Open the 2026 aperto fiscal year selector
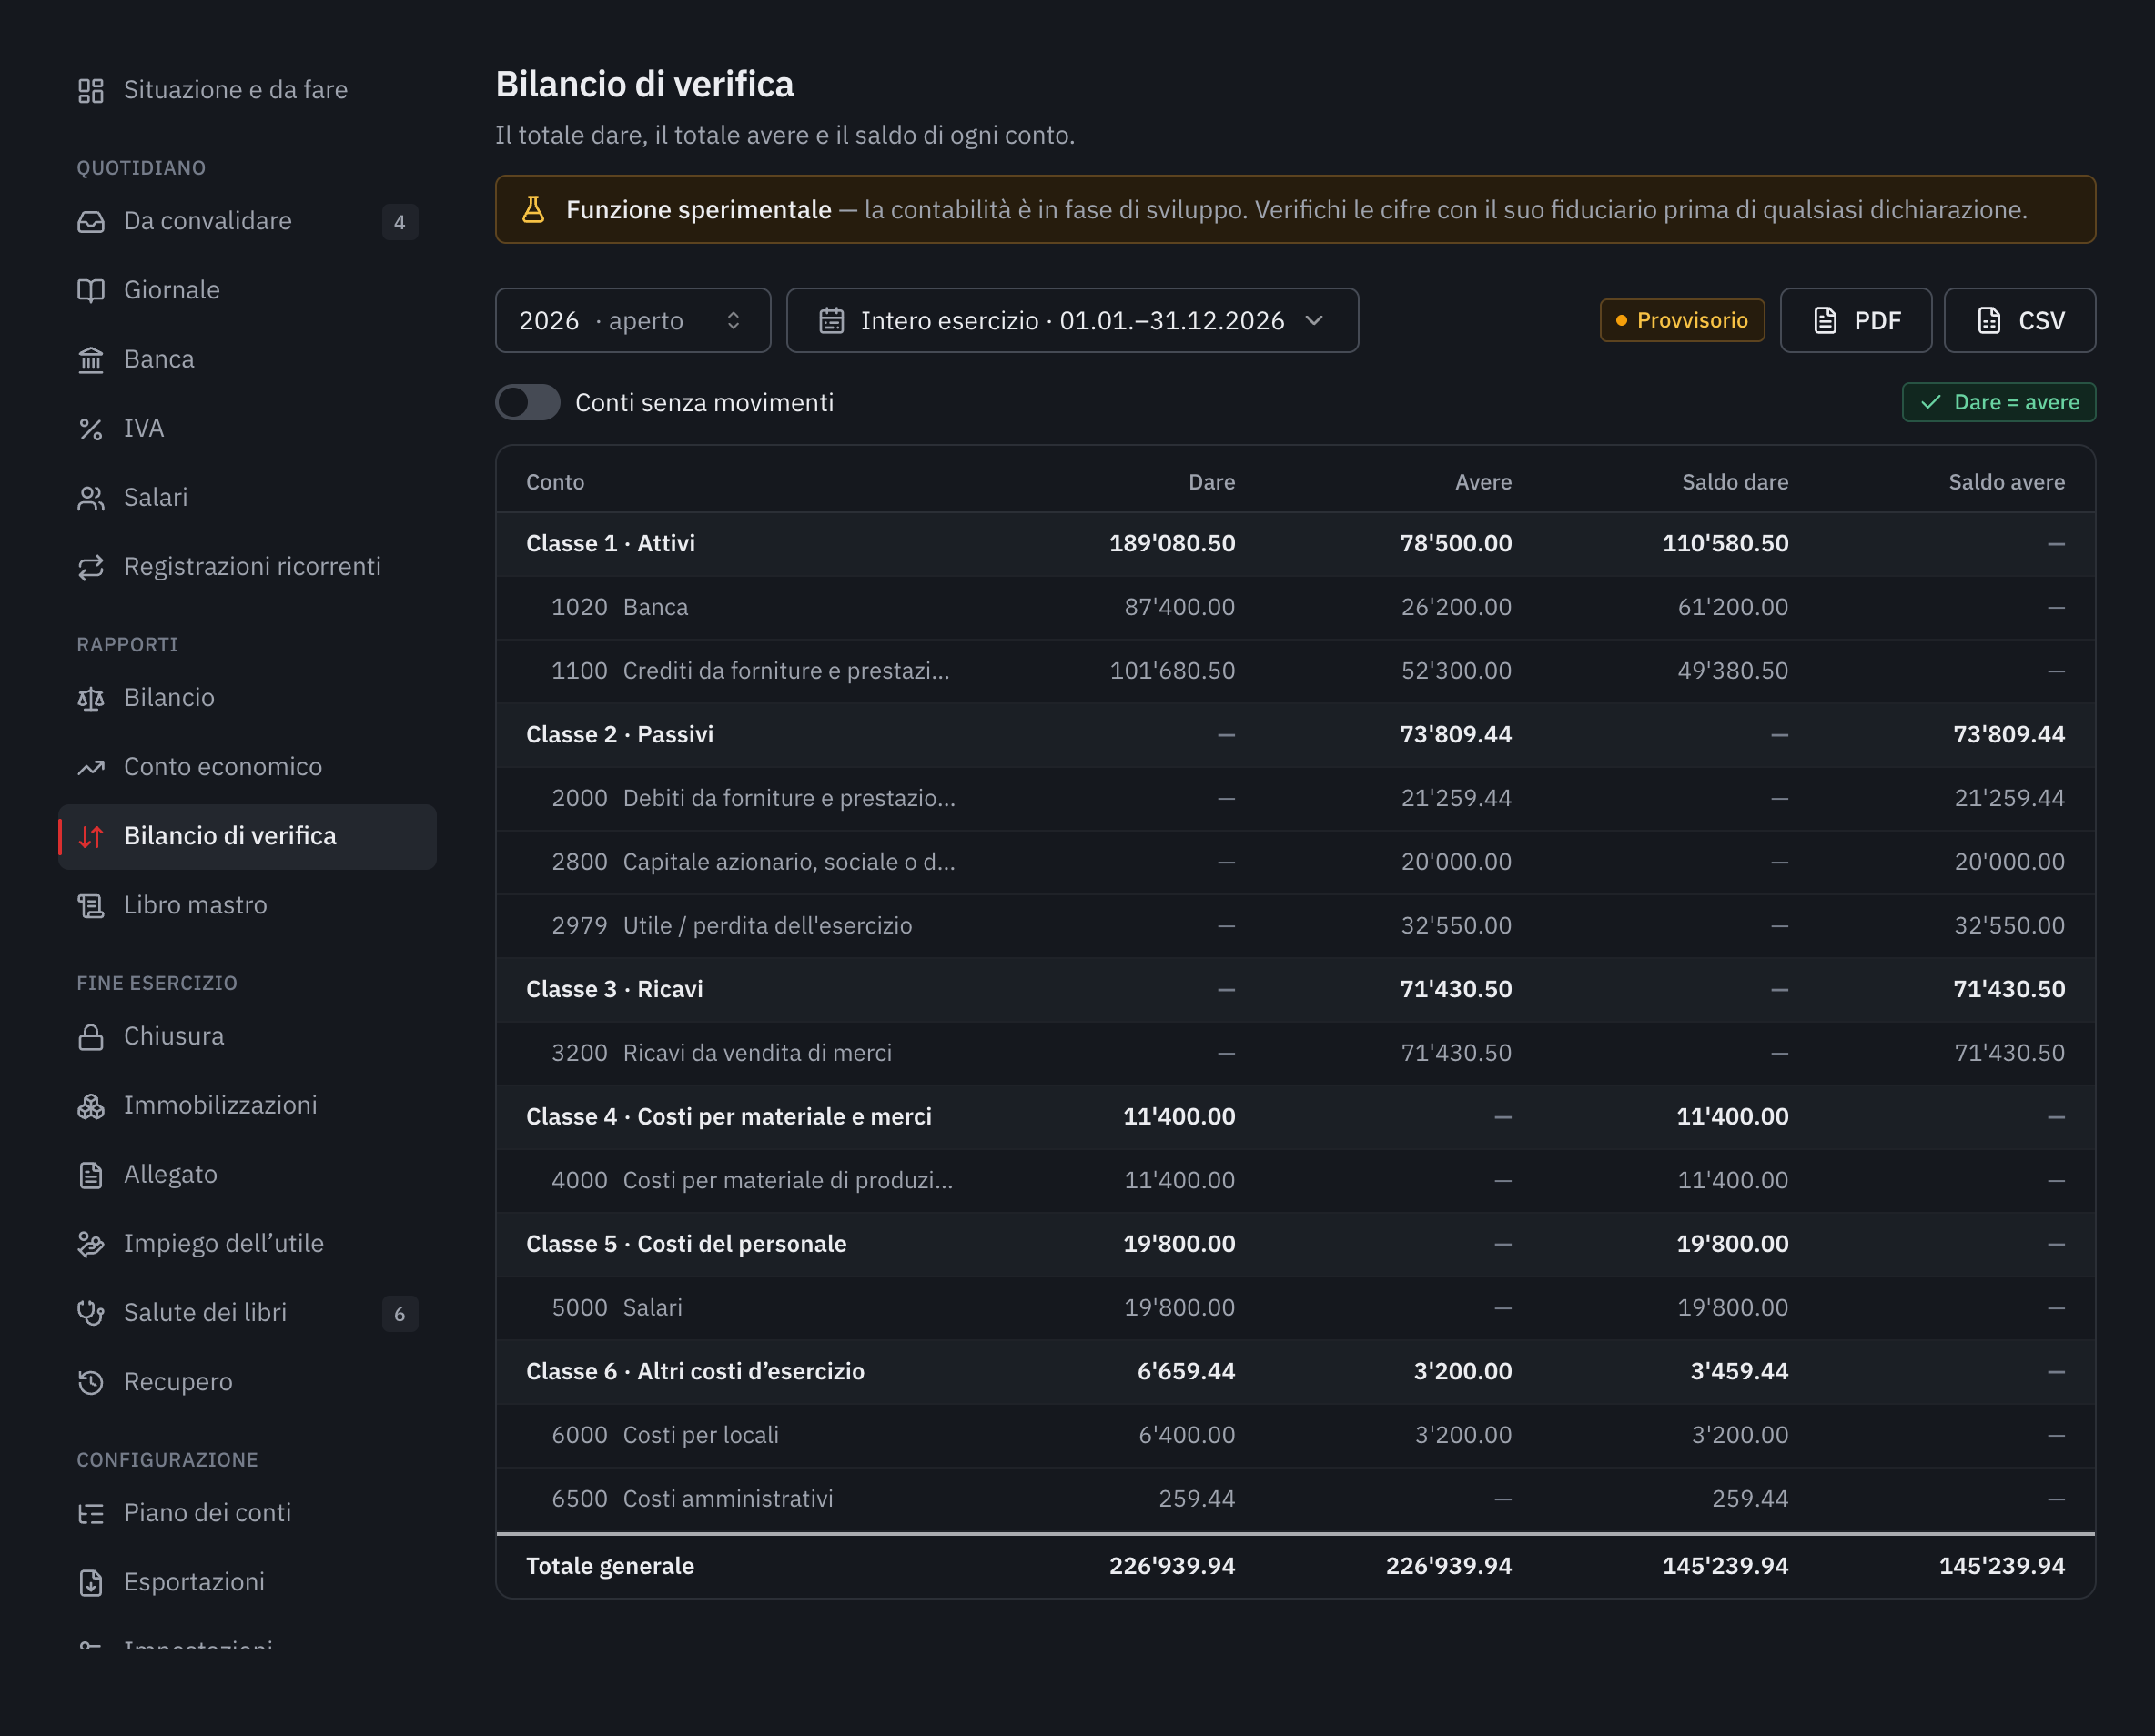 [x=633, y=320]
